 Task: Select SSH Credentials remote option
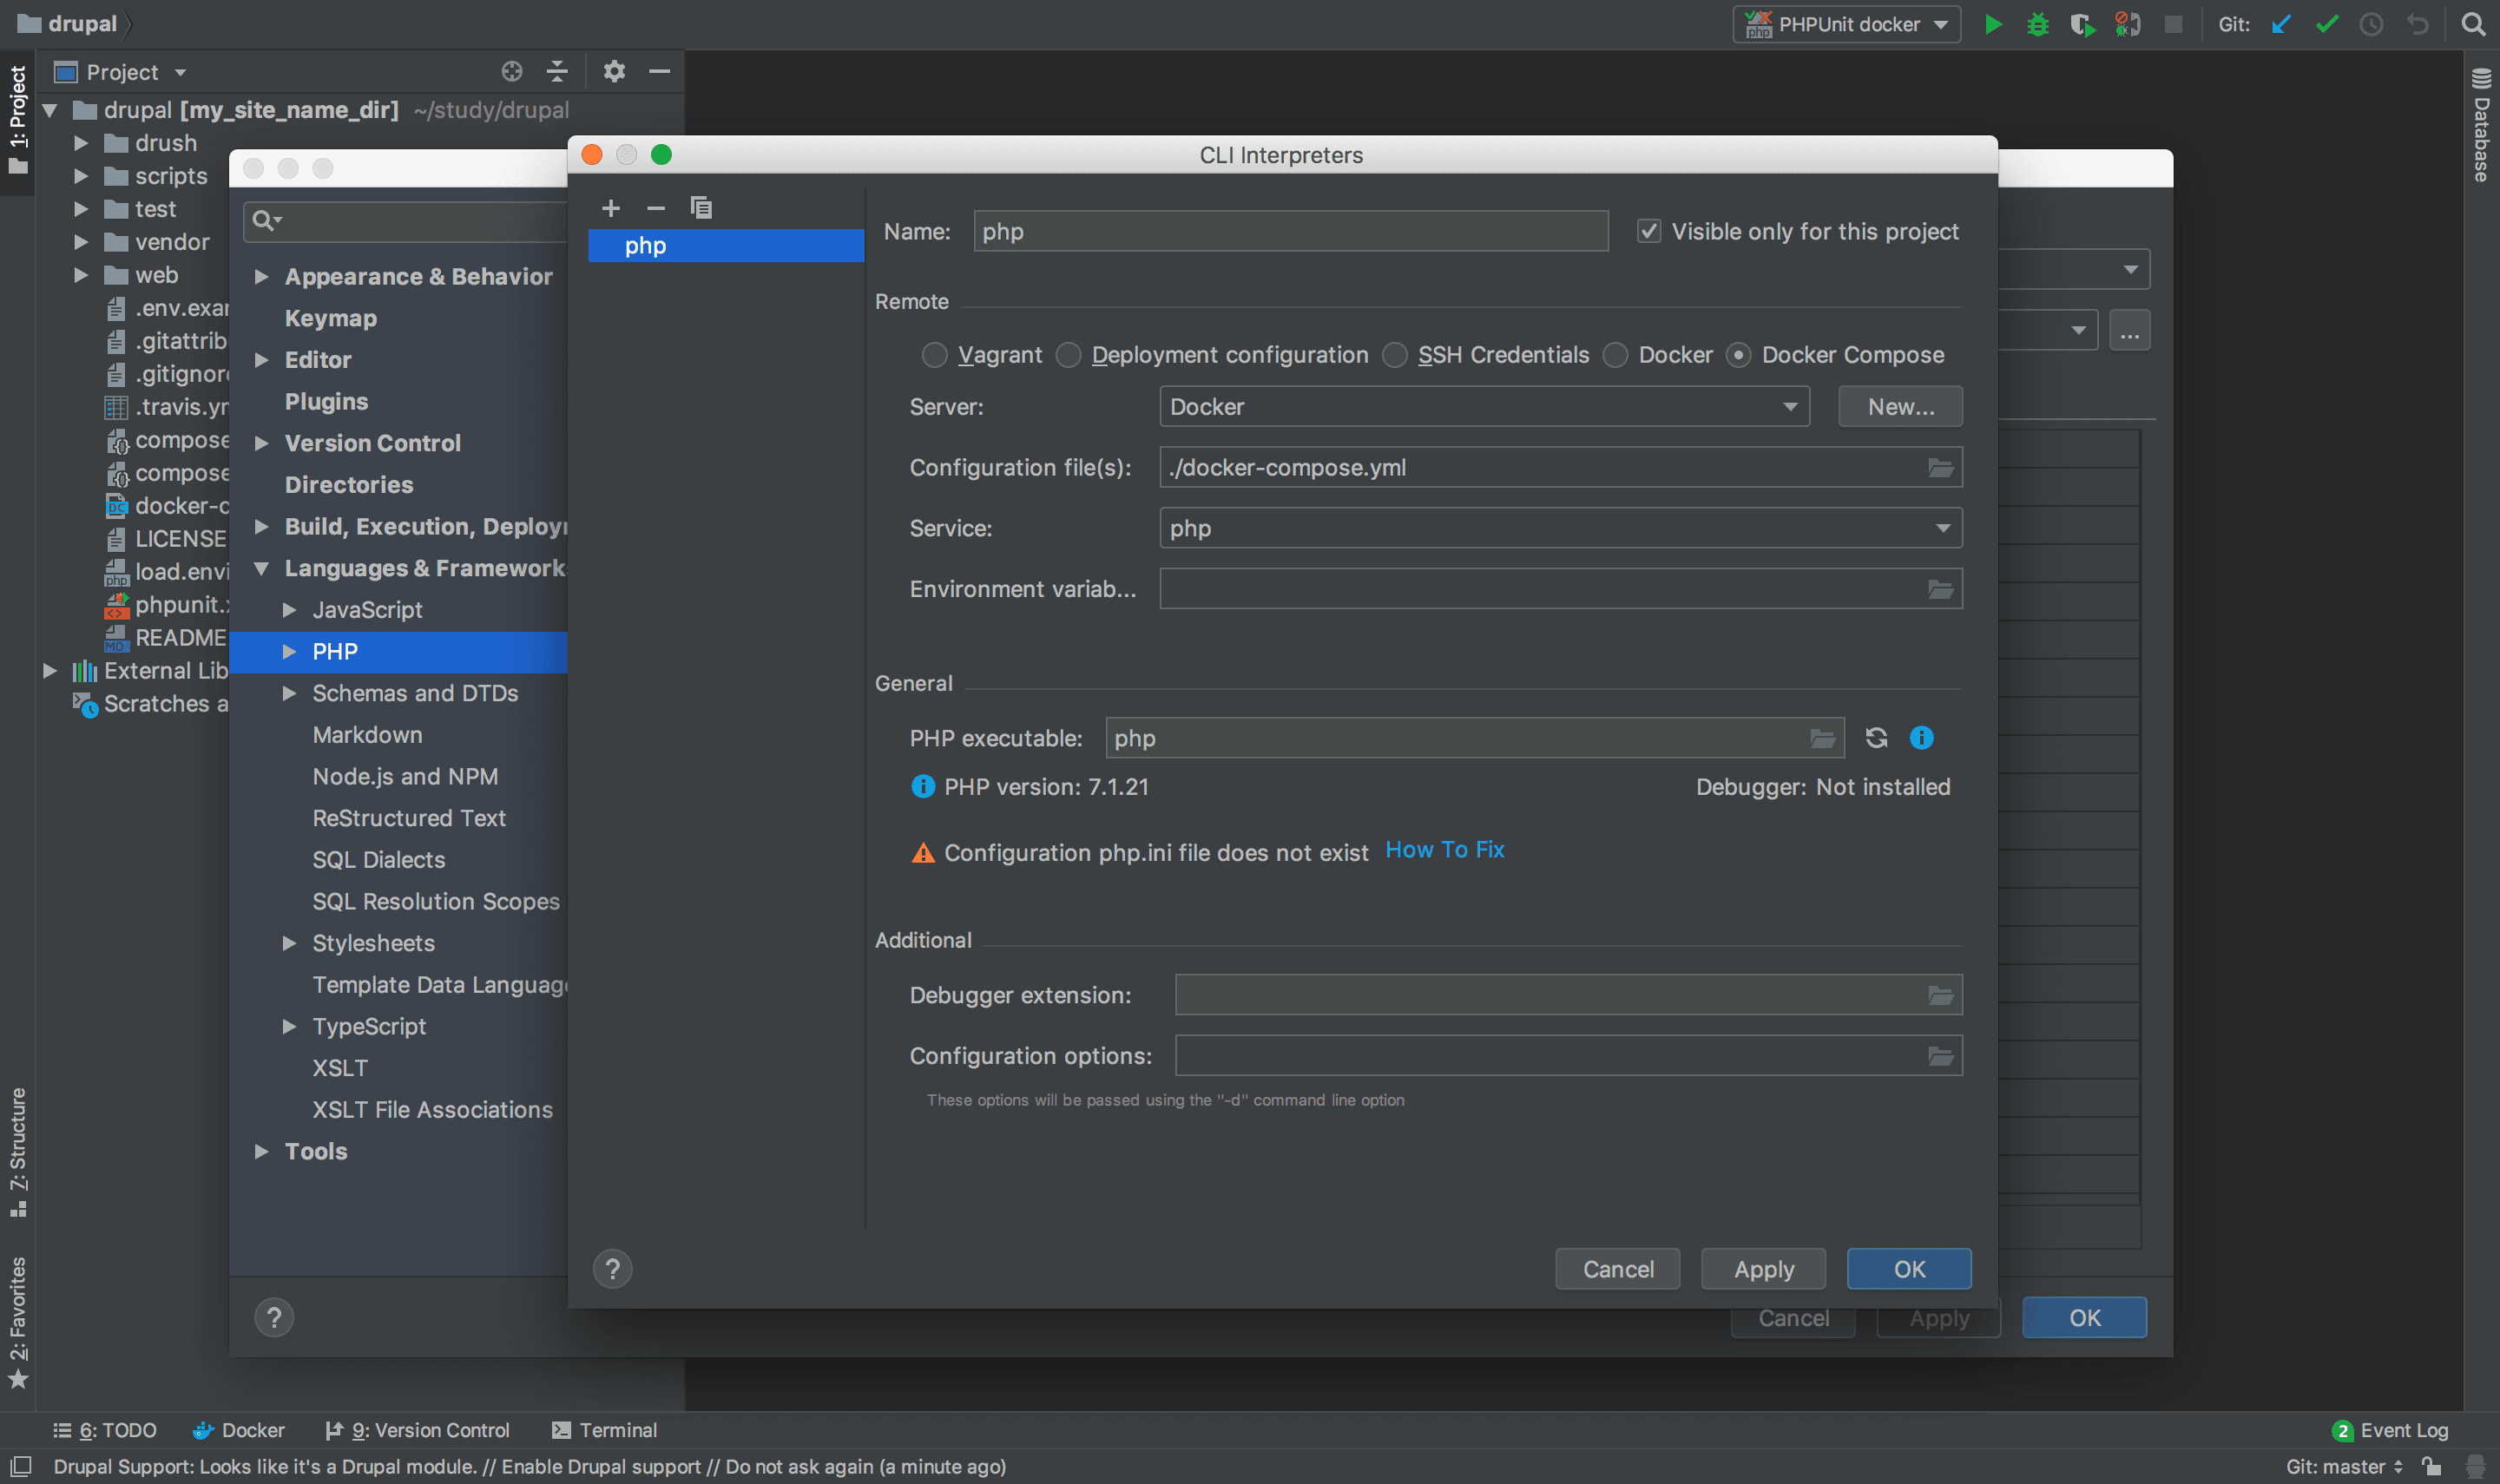(x=1394, y=355)
